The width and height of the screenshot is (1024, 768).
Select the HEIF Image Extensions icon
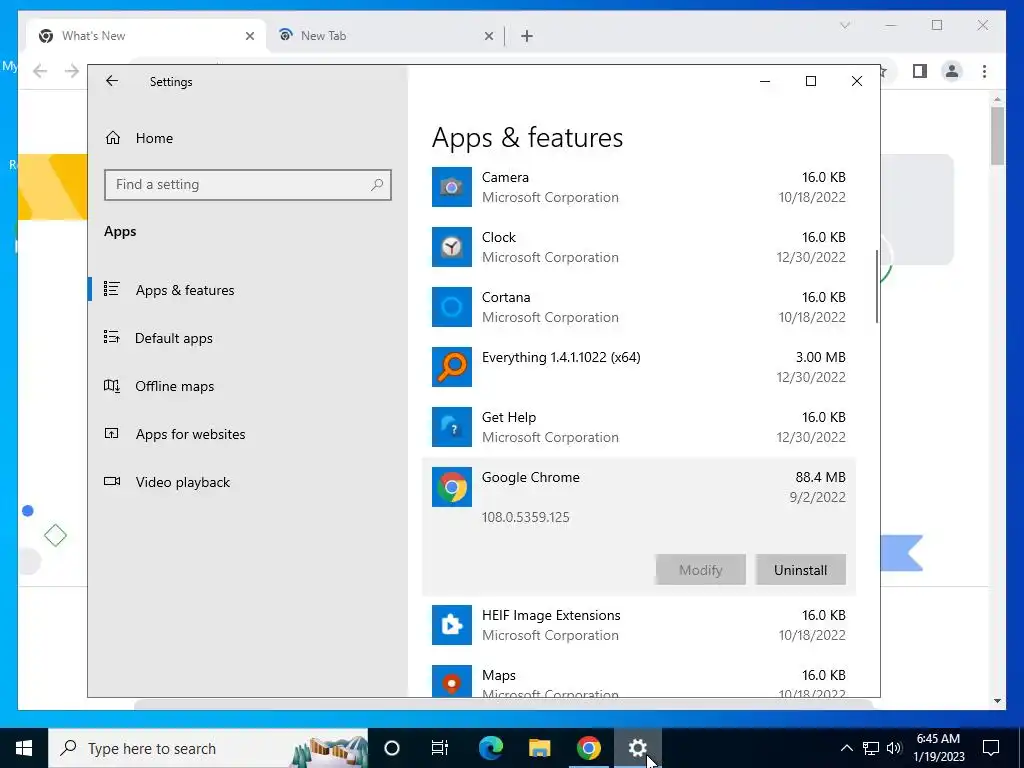(452, 625)
